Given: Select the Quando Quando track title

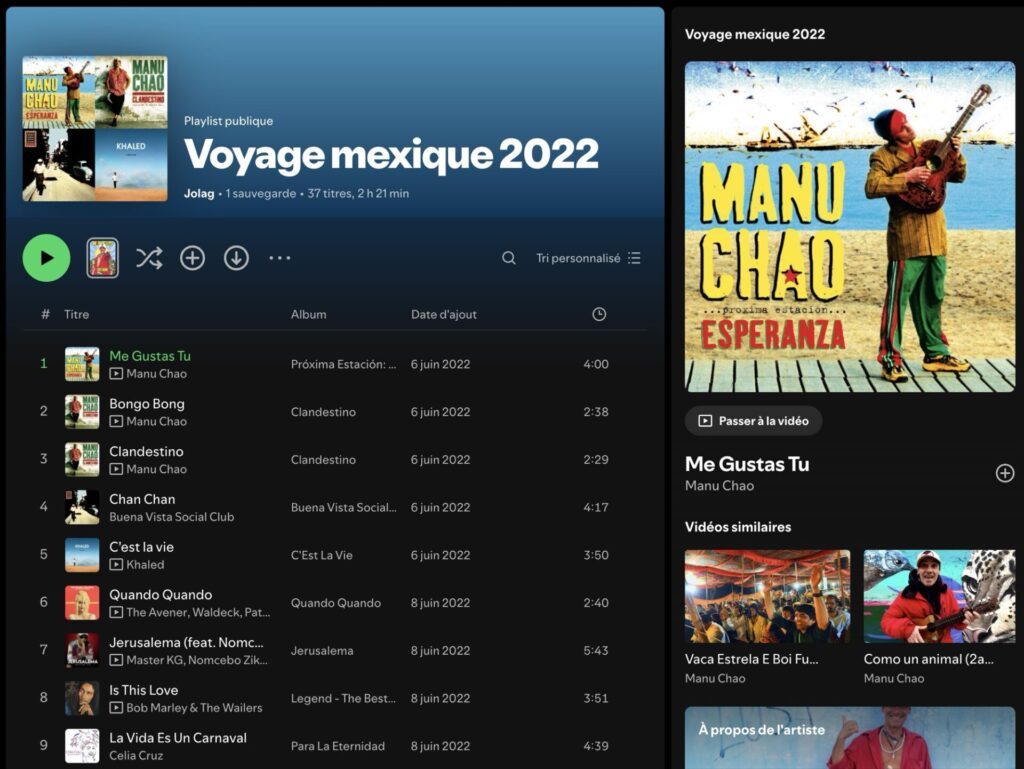Looking at the screenshot, I should [161, 594].
